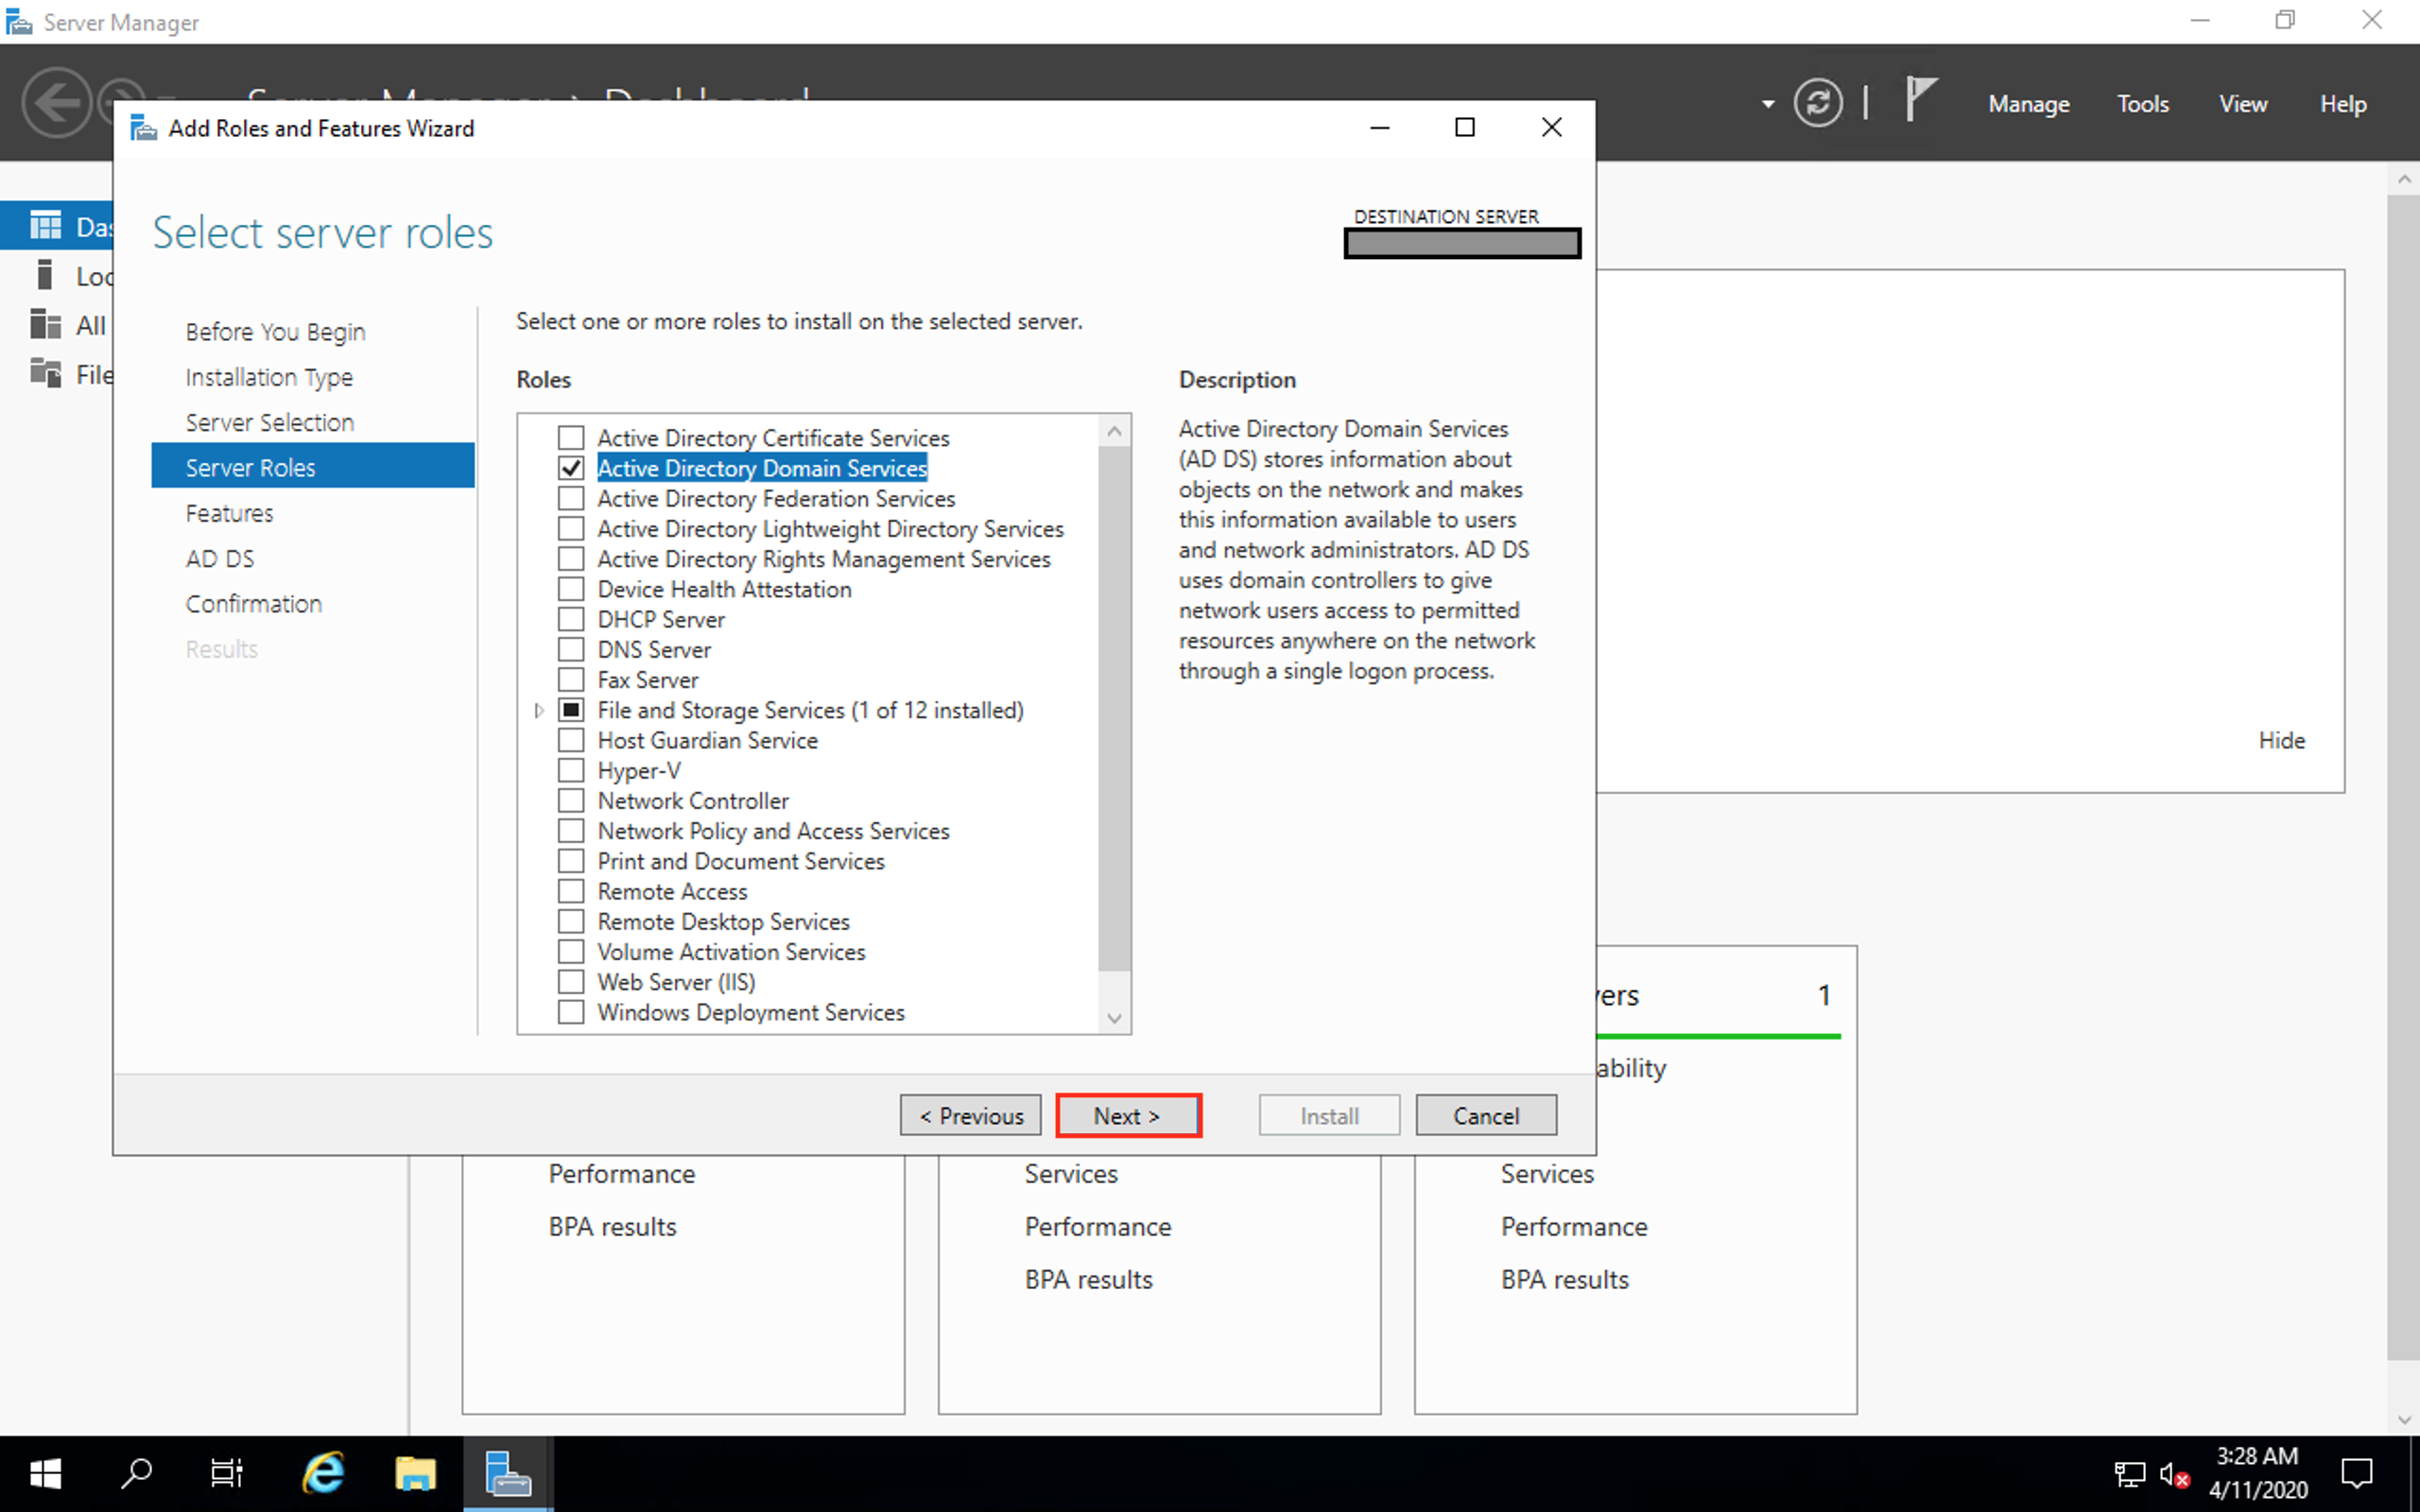Click the Previous button
The width and height of the screenshot is (2420, 1512).
coord(970,1115)
